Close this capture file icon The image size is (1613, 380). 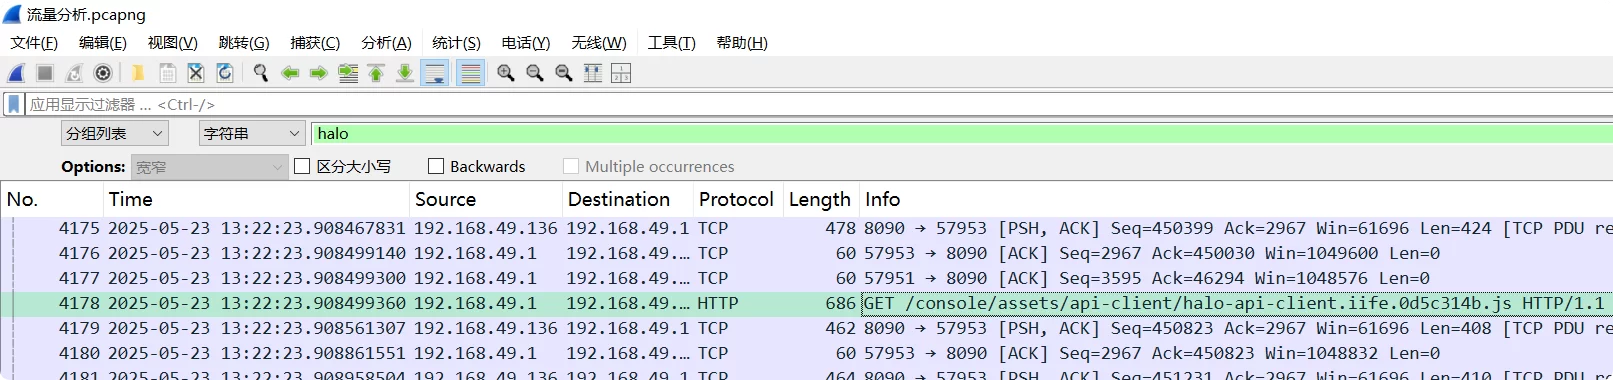pos(196,73)
